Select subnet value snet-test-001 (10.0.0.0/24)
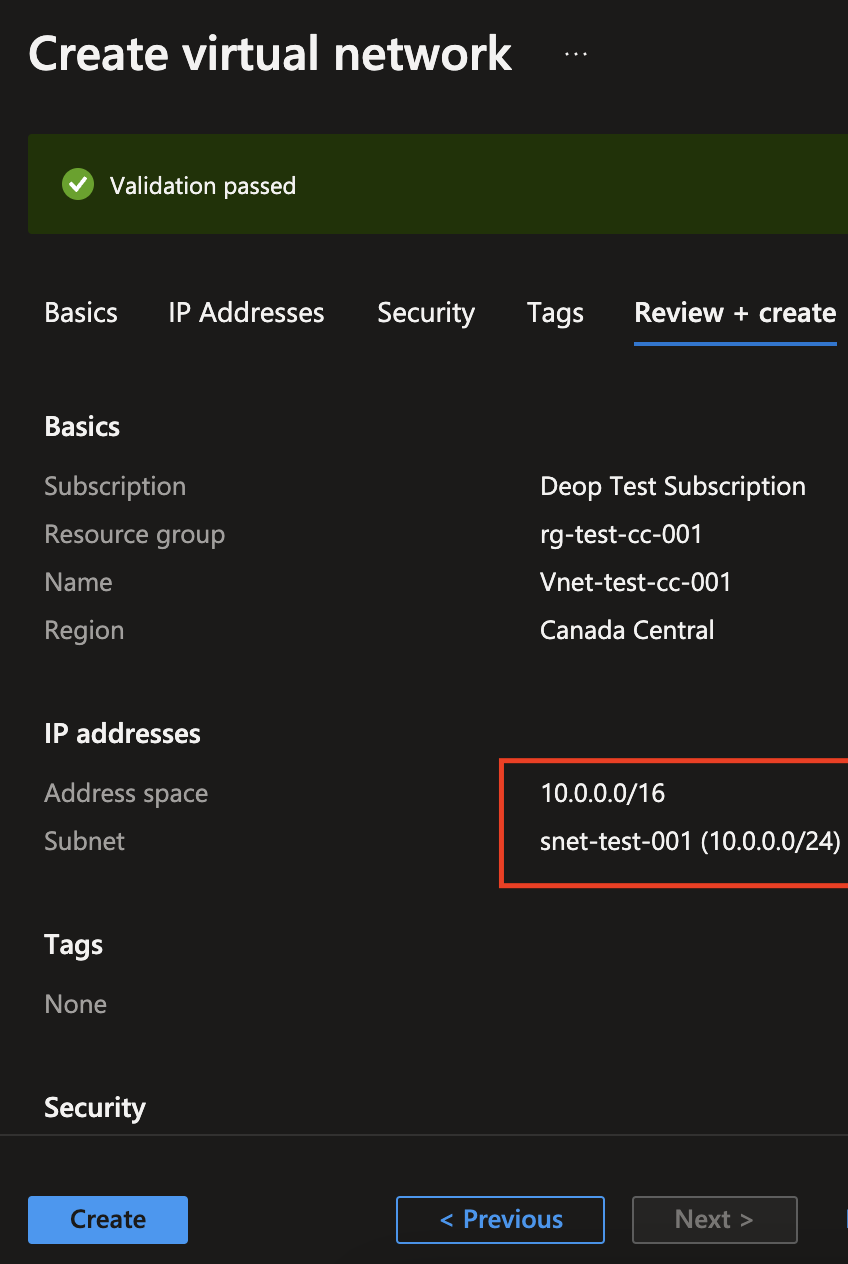Viewport: 848px width, 1264px height. (x=690, y=842)
